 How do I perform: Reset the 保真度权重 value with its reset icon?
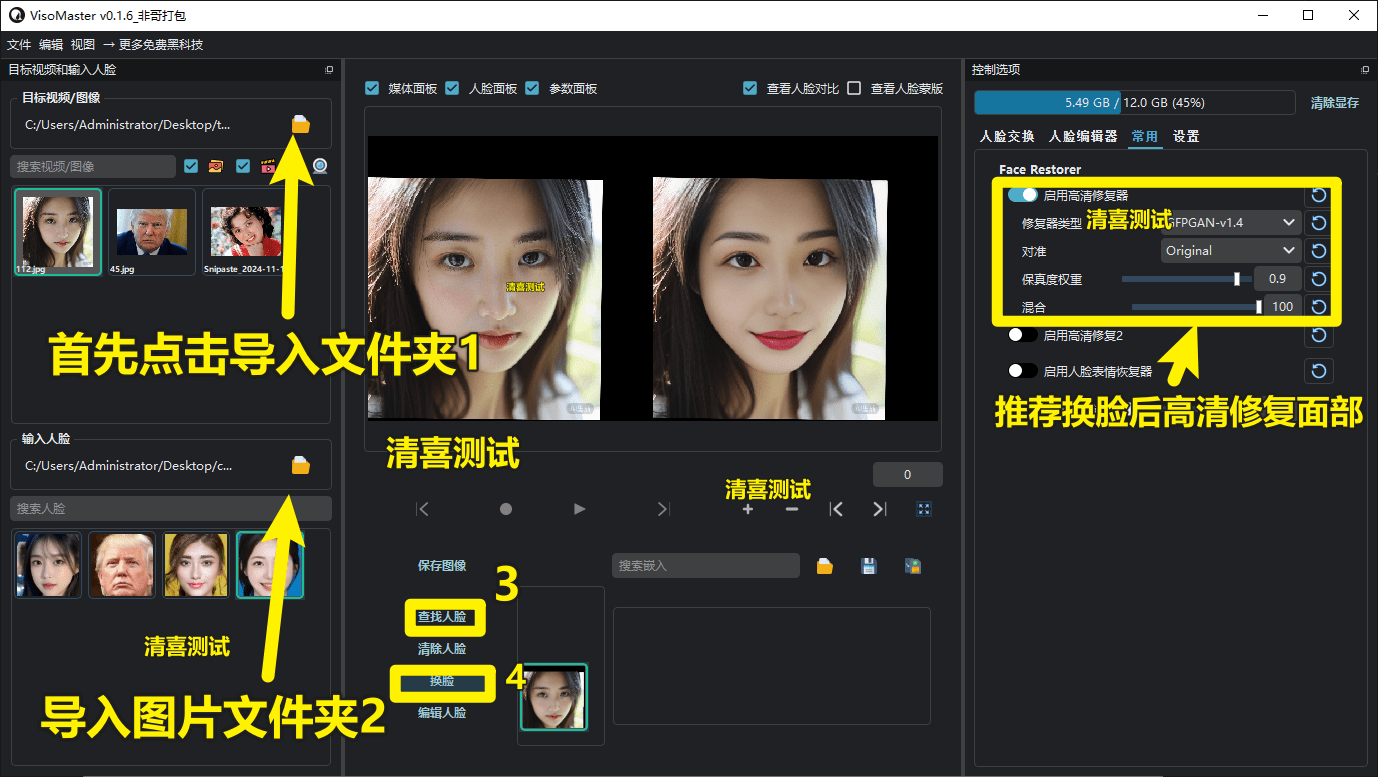[1318, 279]
